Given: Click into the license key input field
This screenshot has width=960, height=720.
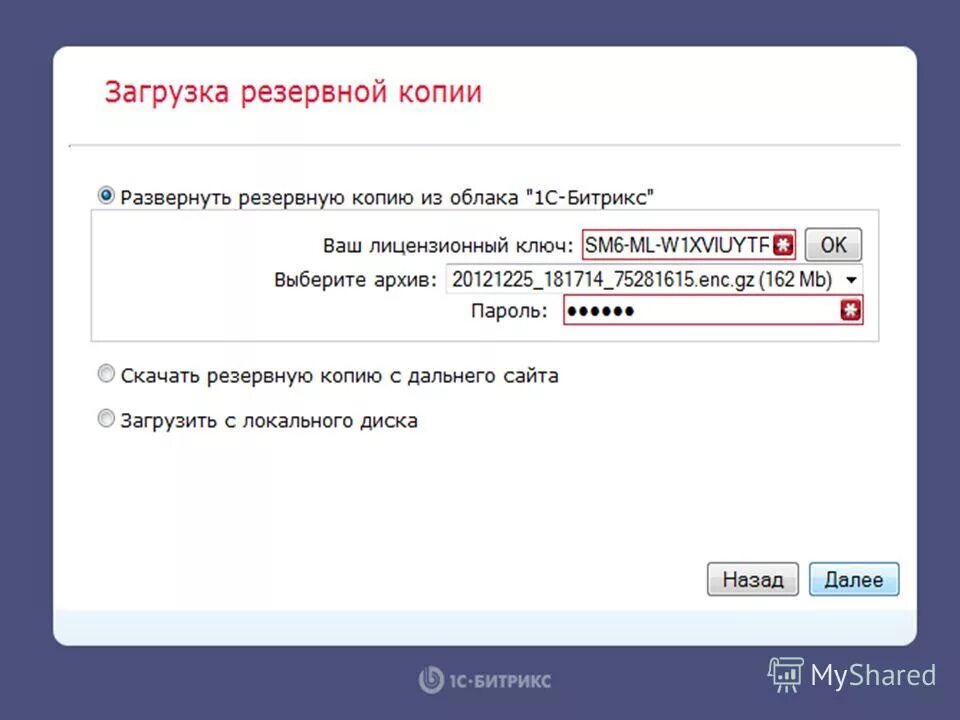Looking at the screenshot, I should [689, 245].
